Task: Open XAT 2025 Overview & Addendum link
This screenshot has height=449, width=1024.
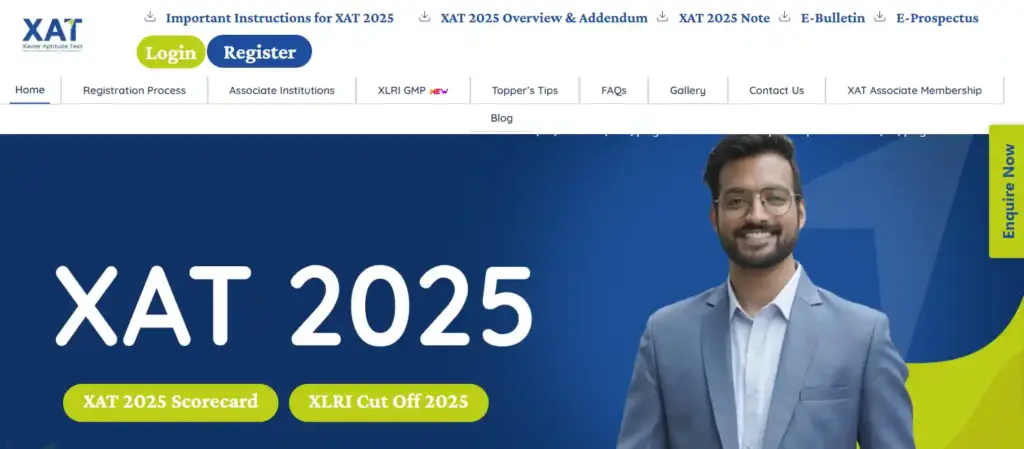Action: (543, 18)
